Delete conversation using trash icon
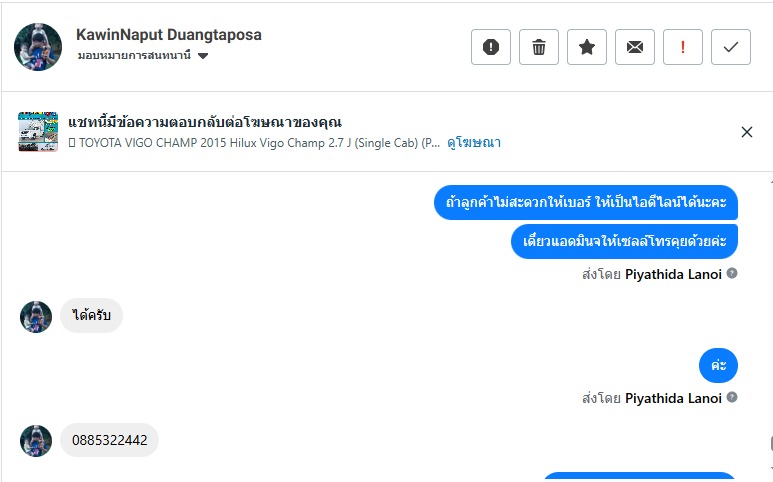Screen dimensions: 773x482 point(539,47)
